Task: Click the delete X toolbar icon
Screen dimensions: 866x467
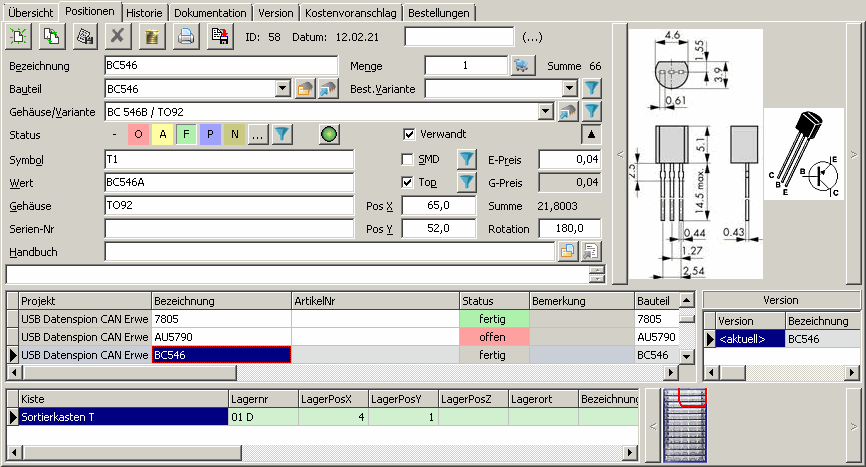Action: pyautogui.click(x=118, y=37)
